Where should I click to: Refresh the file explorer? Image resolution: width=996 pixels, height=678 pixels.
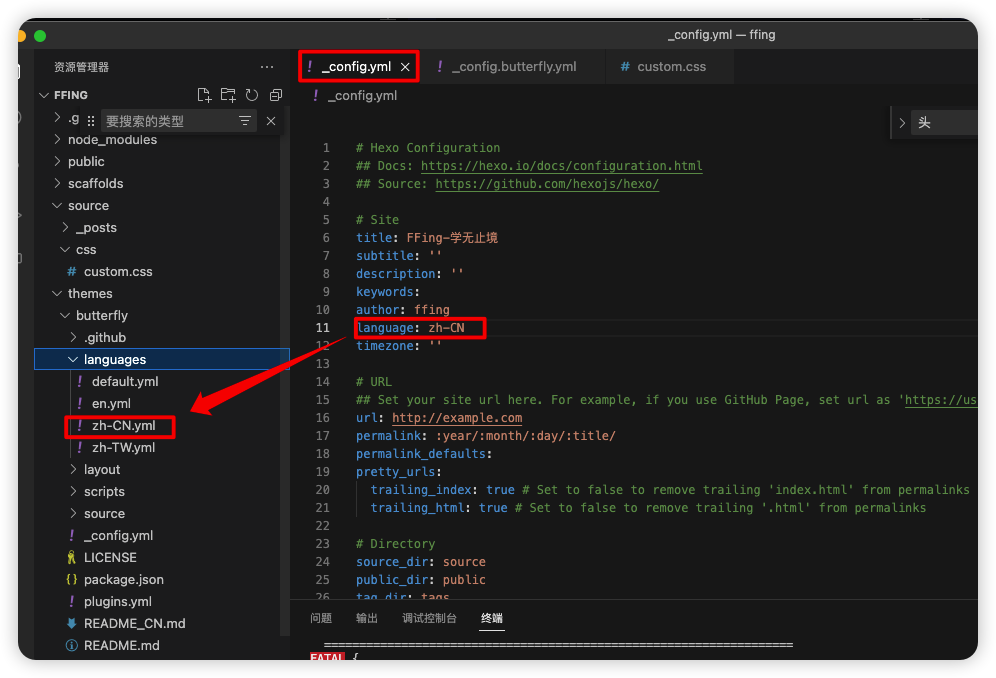click(x=252, y=95)
